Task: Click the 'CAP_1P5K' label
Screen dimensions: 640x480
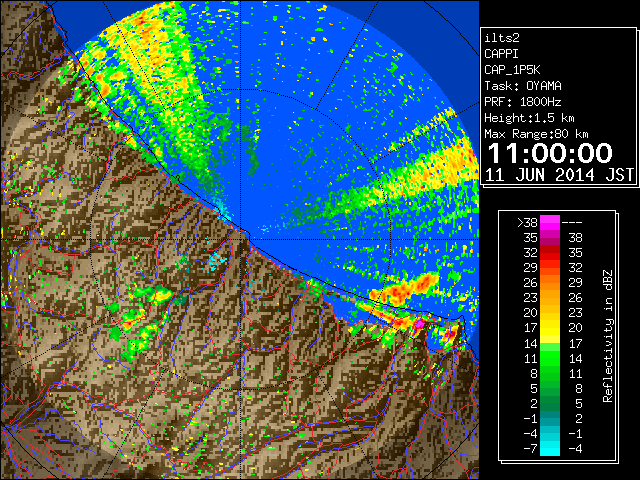Action: click(512, 70)
